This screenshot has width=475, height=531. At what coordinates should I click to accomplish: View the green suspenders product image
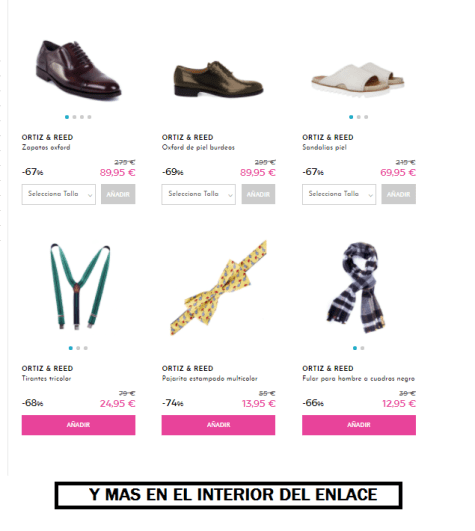coord(80,286)
